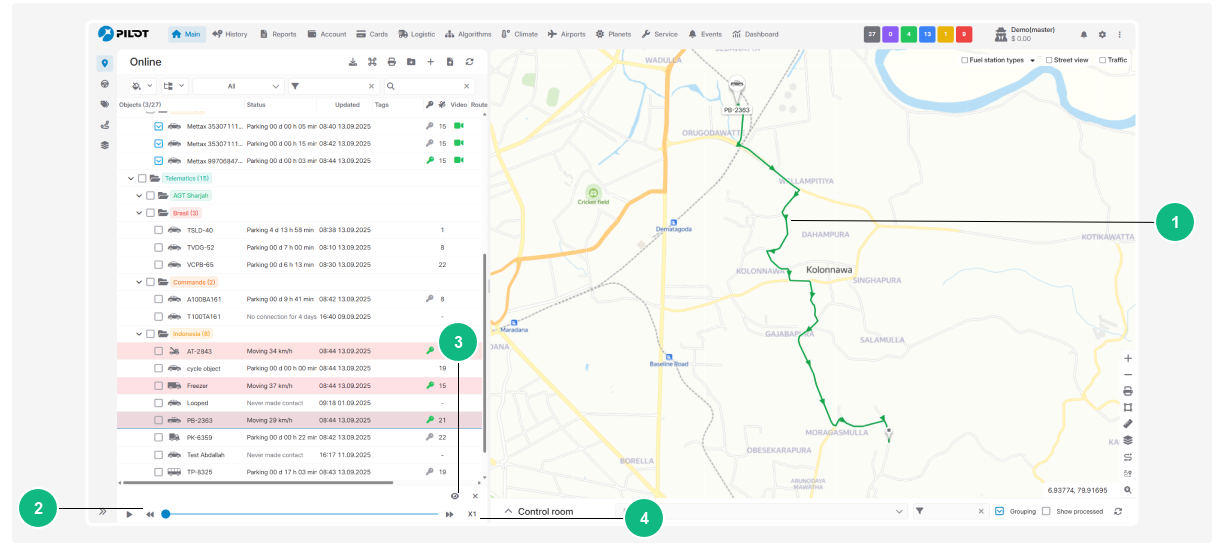1217x550 pixels.
Task: Toggle the Traffic checkbox
Action: [x=1102, y=60]
